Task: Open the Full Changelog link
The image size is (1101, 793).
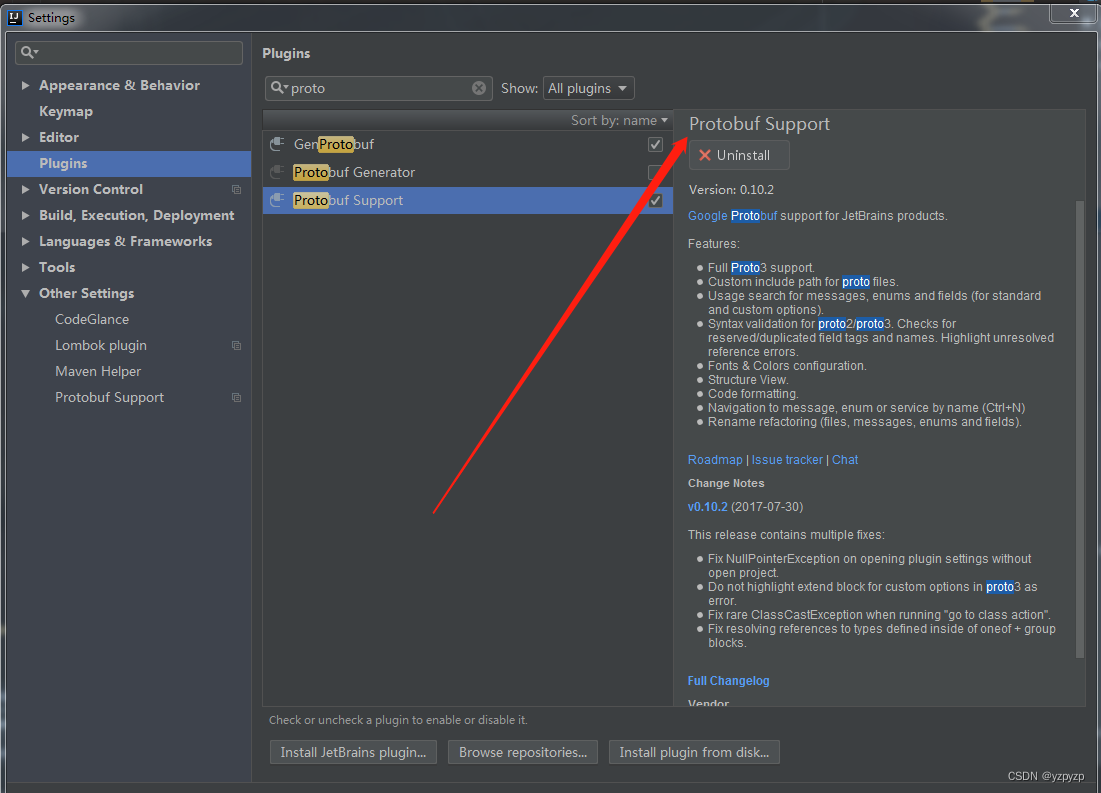Action: click(x=728, y=681)
